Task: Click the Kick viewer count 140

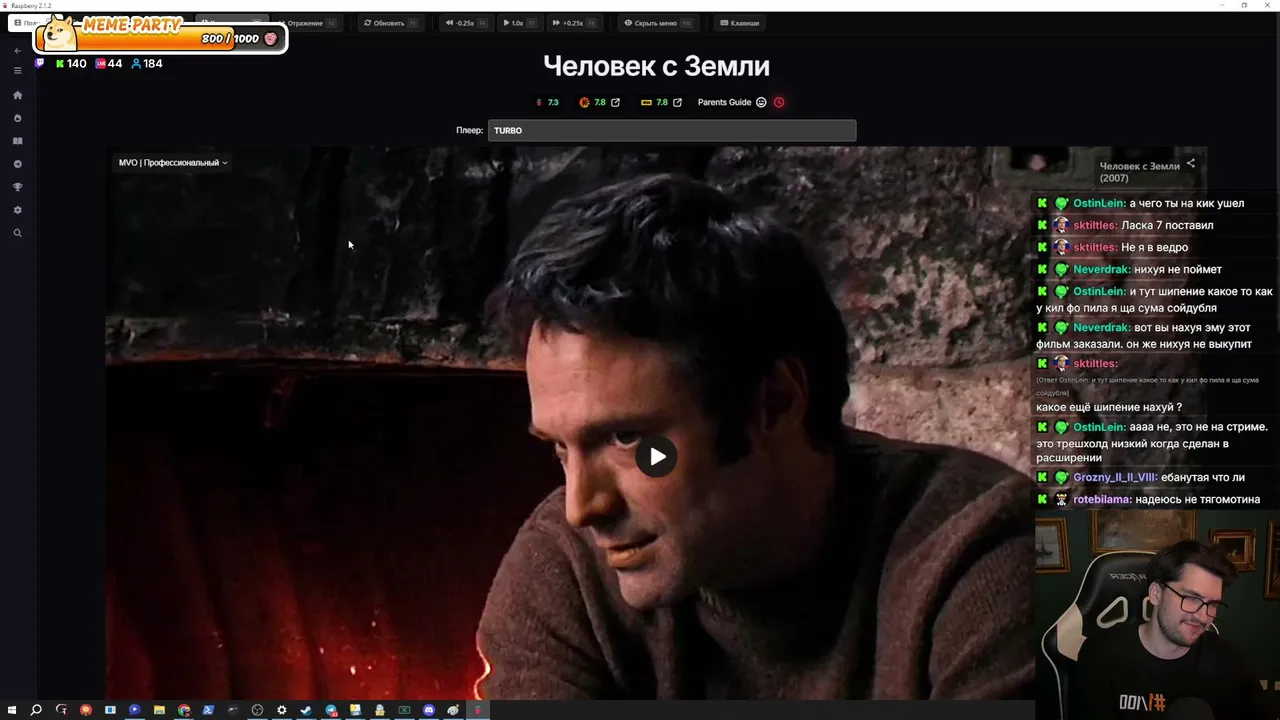Action: click(71, 64)
